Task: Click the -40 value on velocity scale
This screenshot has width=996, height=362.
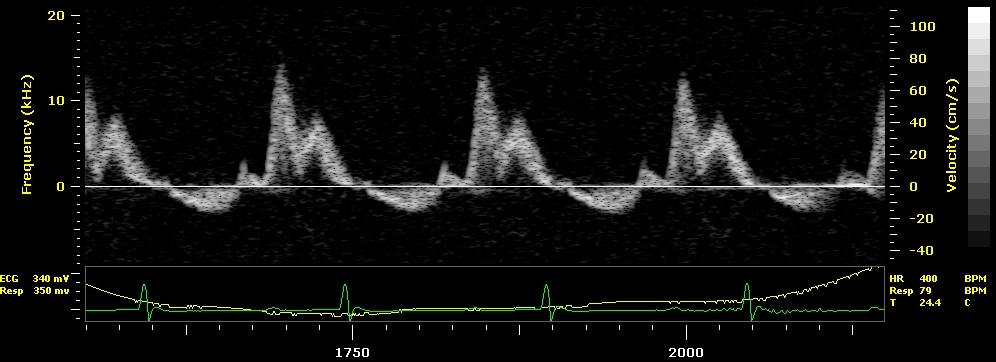Action: click(x=920, y=250)
